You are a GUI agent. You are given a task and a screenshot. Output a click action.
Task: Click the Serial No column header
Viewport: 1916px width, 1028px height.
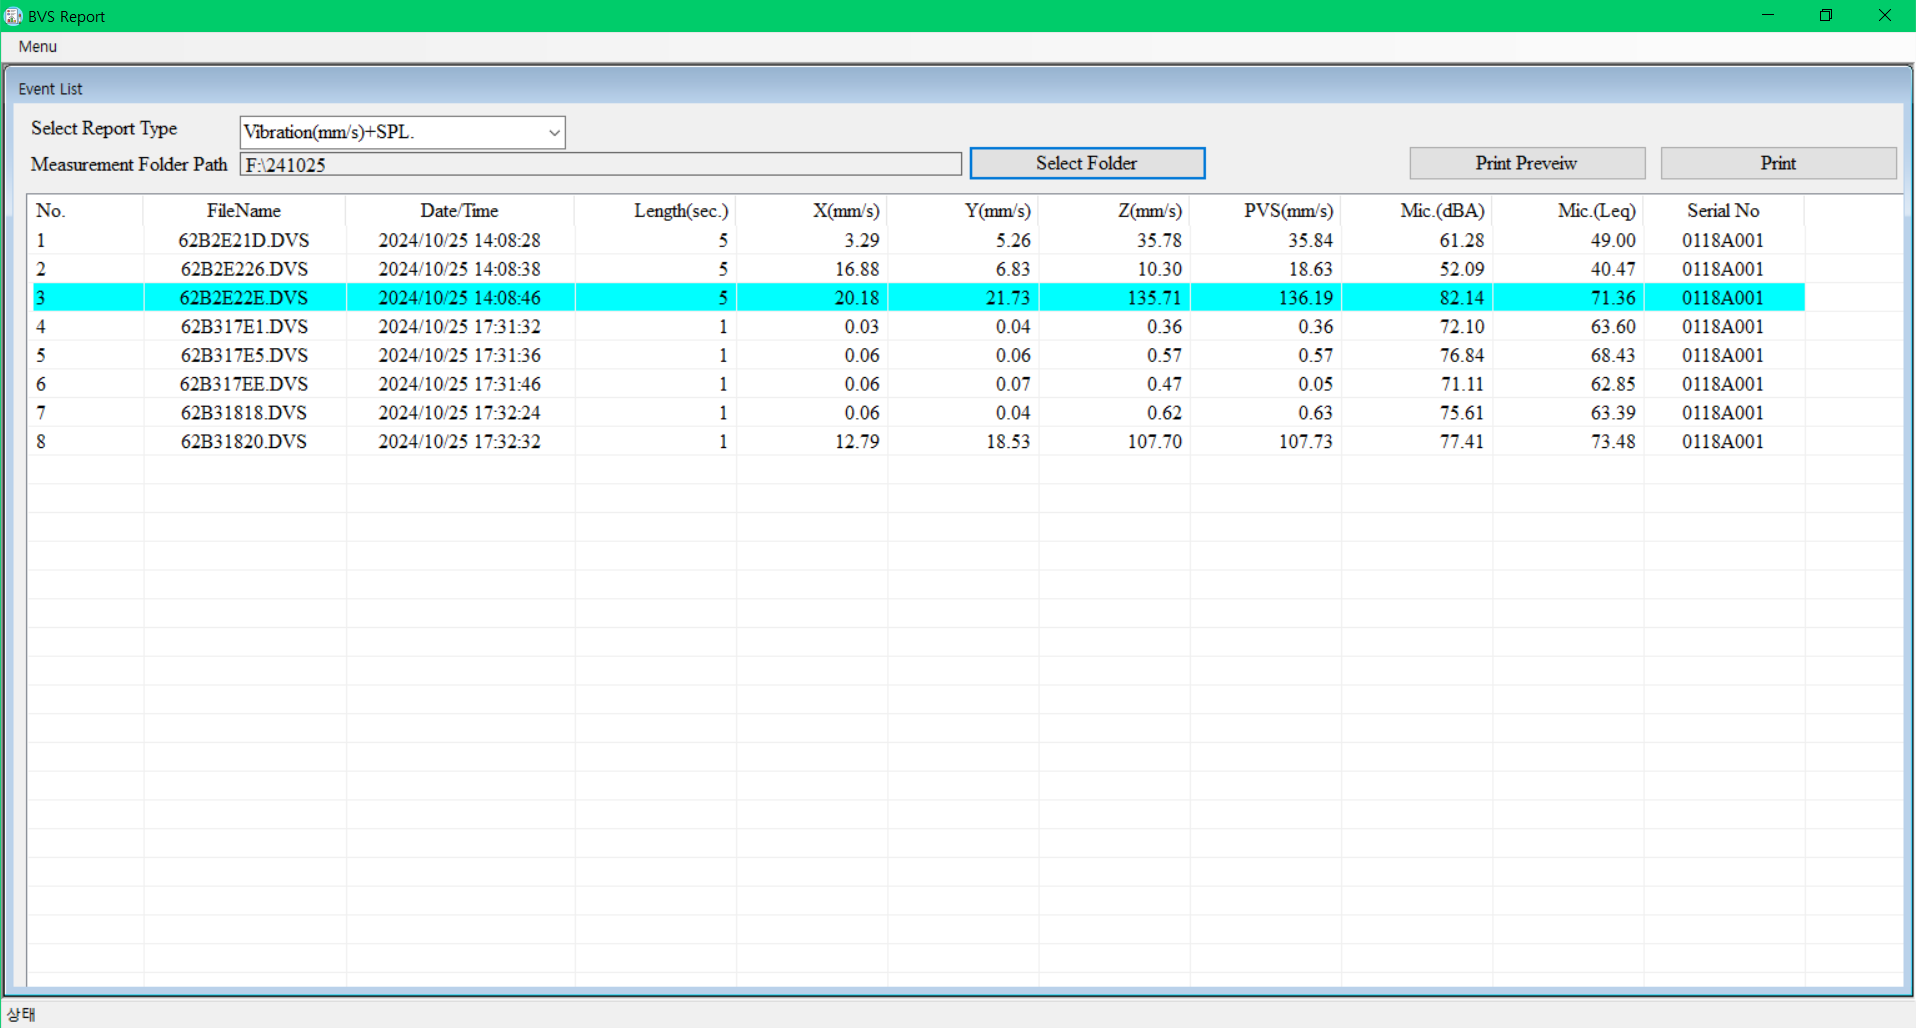(1722, 211)
